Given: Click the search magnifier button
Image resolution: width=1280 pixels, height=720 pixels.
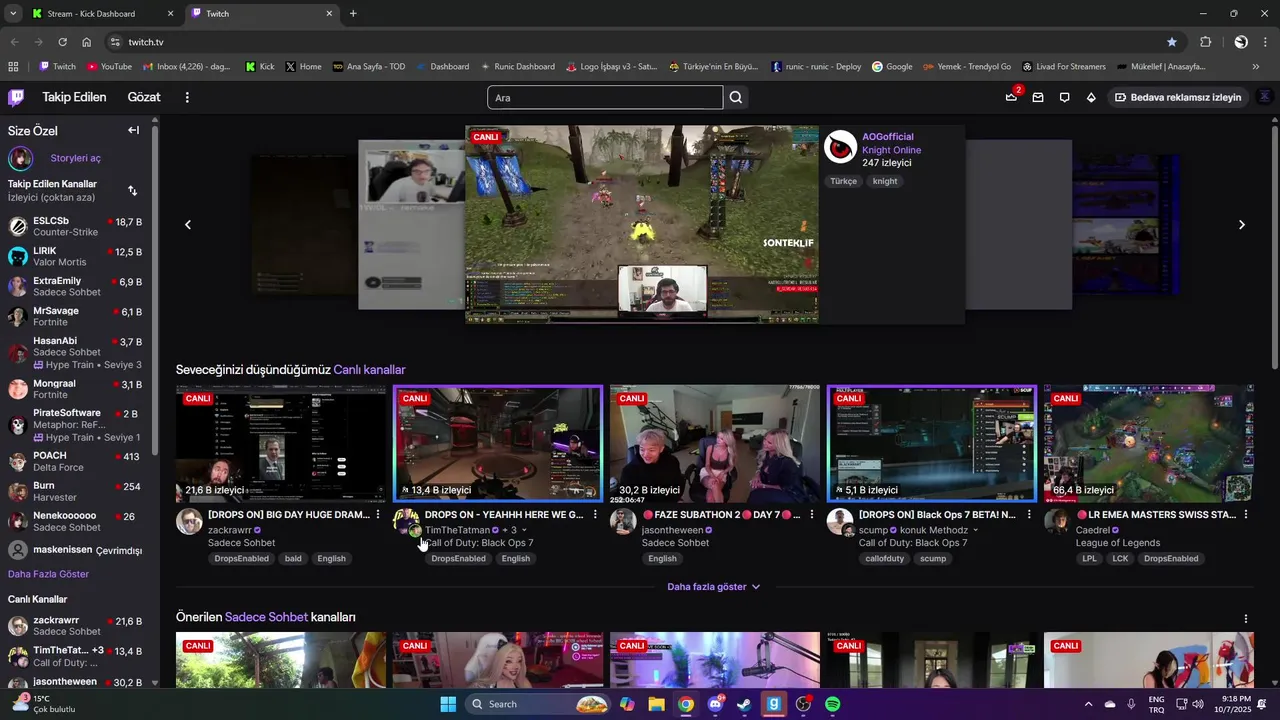Looking at the screenshot, I should point(736,97).
